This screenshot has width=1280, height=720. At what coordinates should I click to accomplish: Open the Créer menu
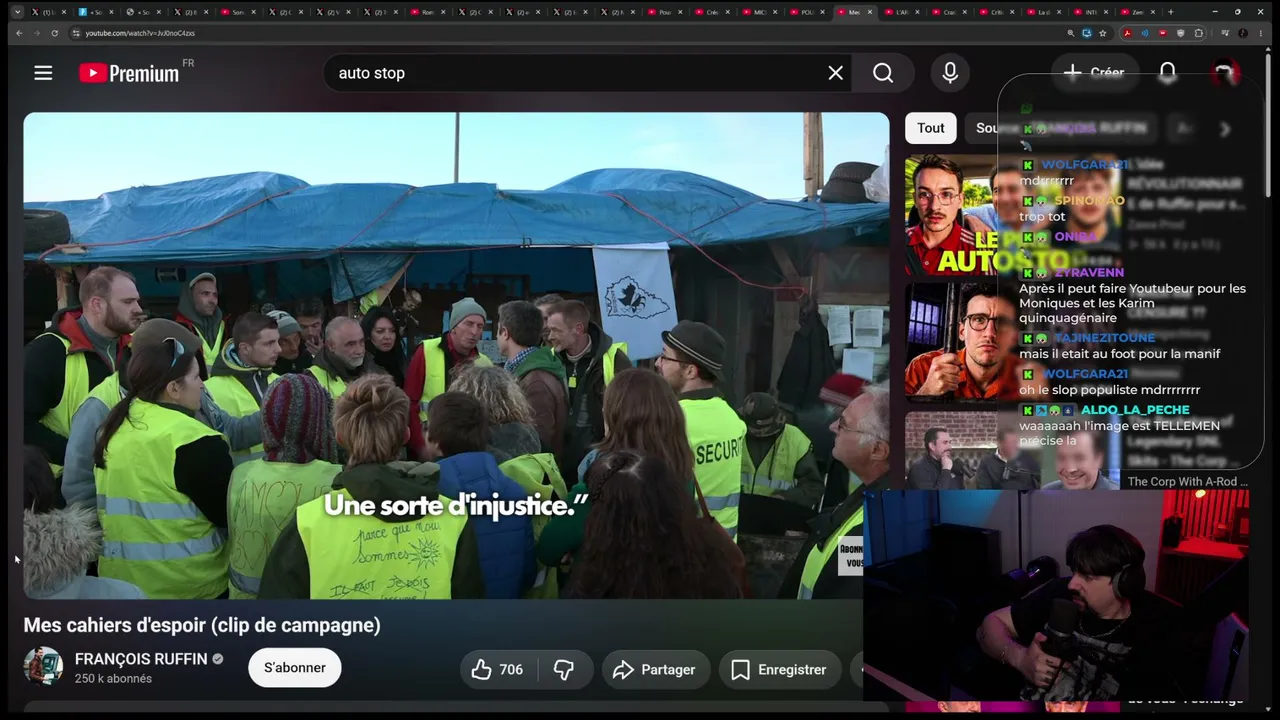click(1094, 73)
